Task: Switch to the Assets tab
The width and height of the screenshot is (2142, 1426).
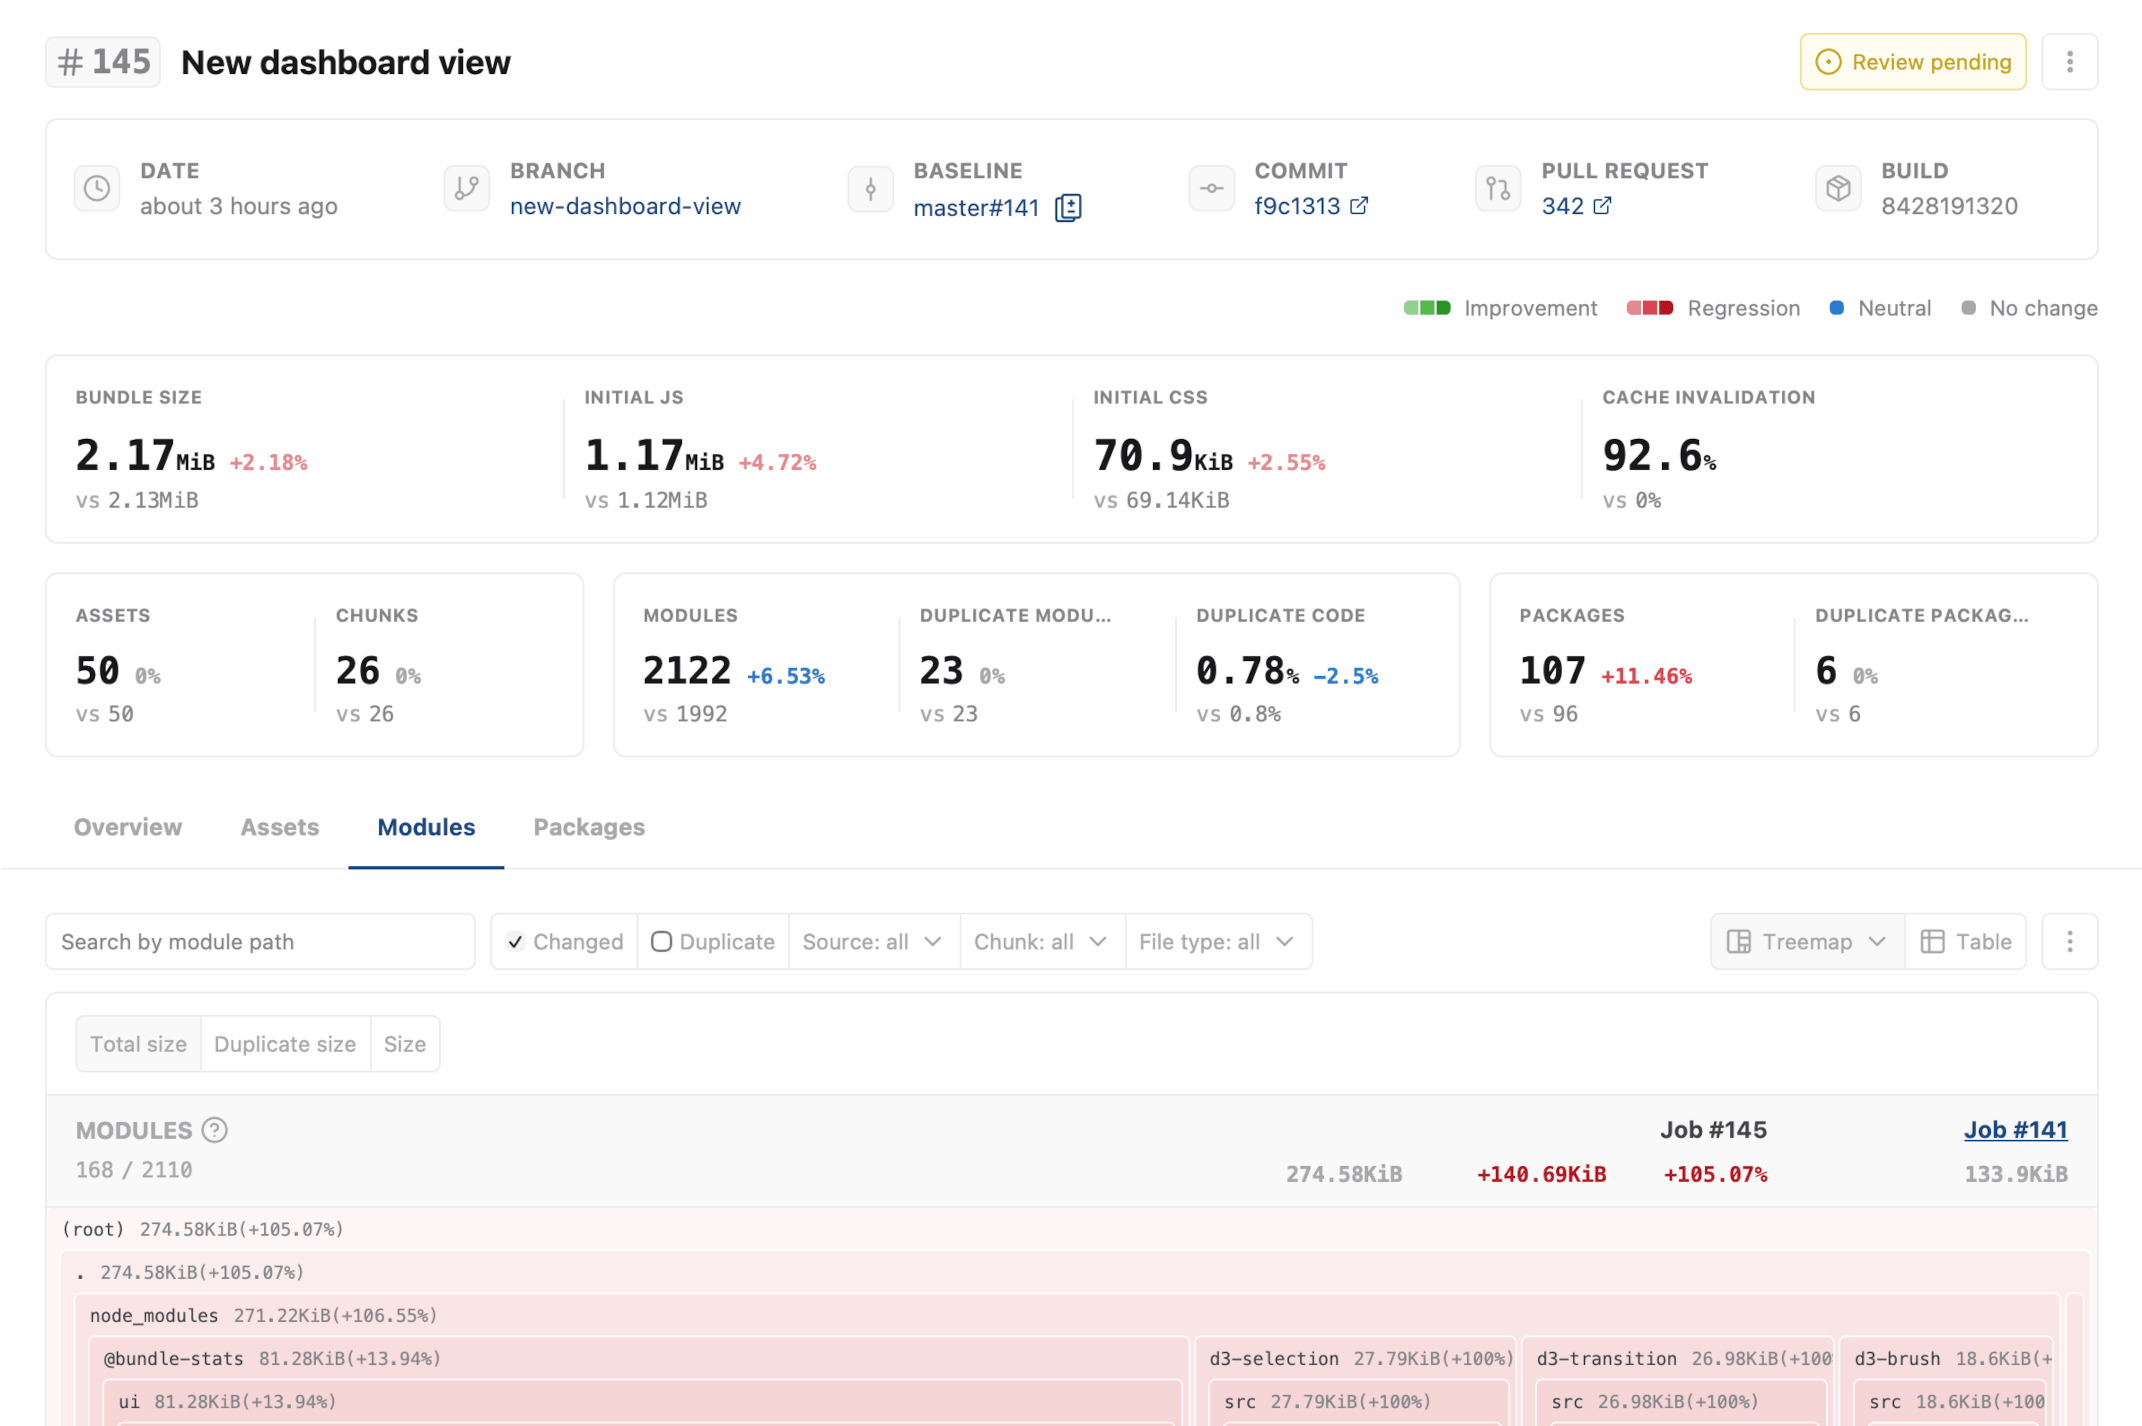Action: pyautogui.click(x=280, y=827)
